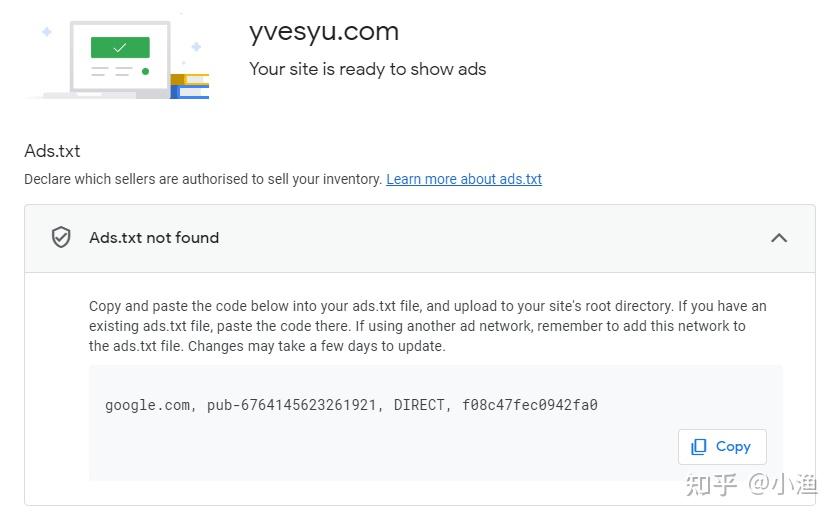The height and width of the screenshot is (518, 839).
Task: Click the shield checkmark icon
Action: [x=61, y=238]
